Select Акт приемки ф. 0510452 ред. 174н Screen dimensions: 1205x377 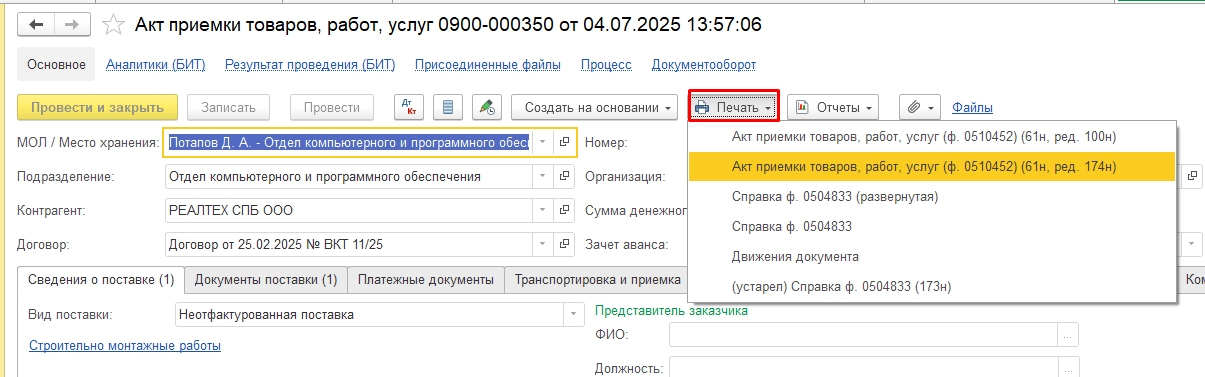(x=931, y=167)
